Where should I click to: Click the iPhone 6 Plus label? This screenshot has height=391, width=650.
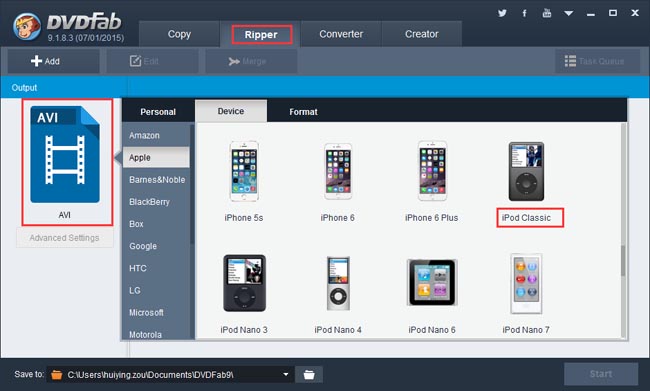point(432,218)
